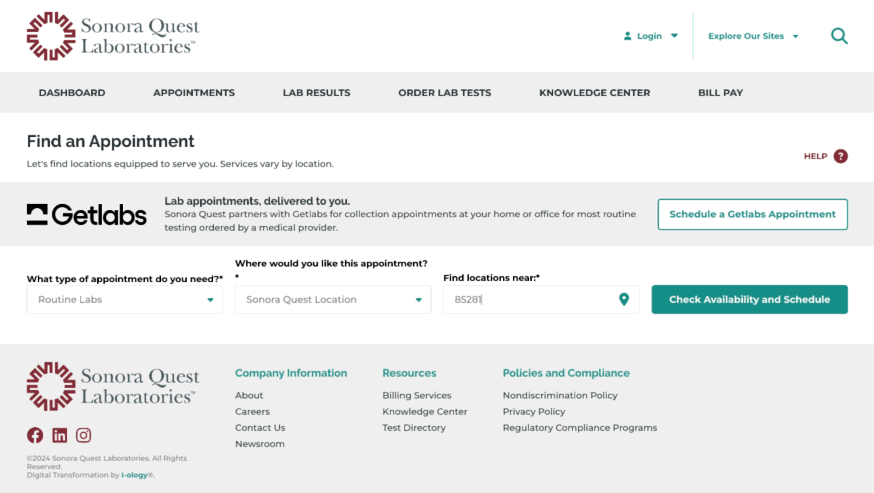Open the Newsroom footer link

coord(260,444)
